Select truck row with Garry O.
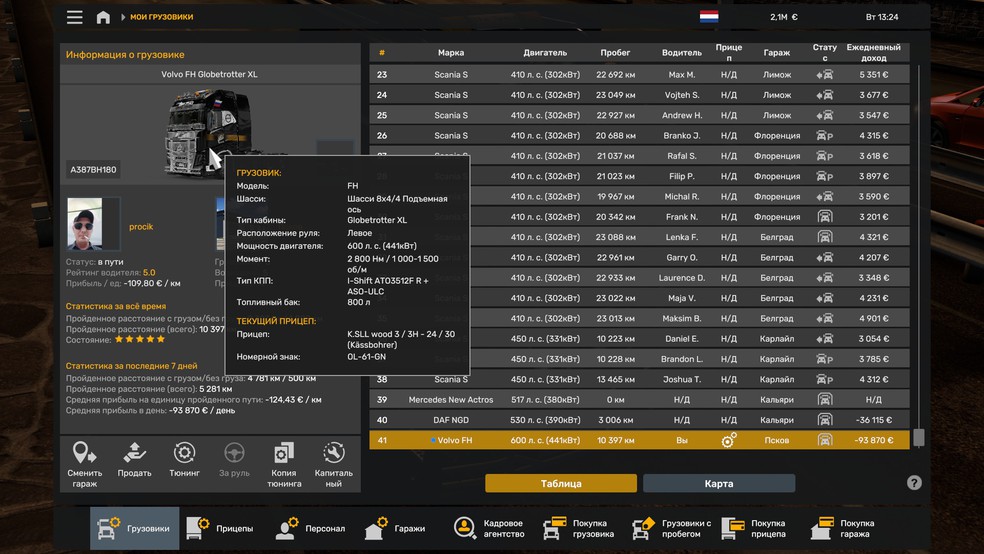Image resolution: width=984 pixels, height=554 pixels. coord(639,257)
